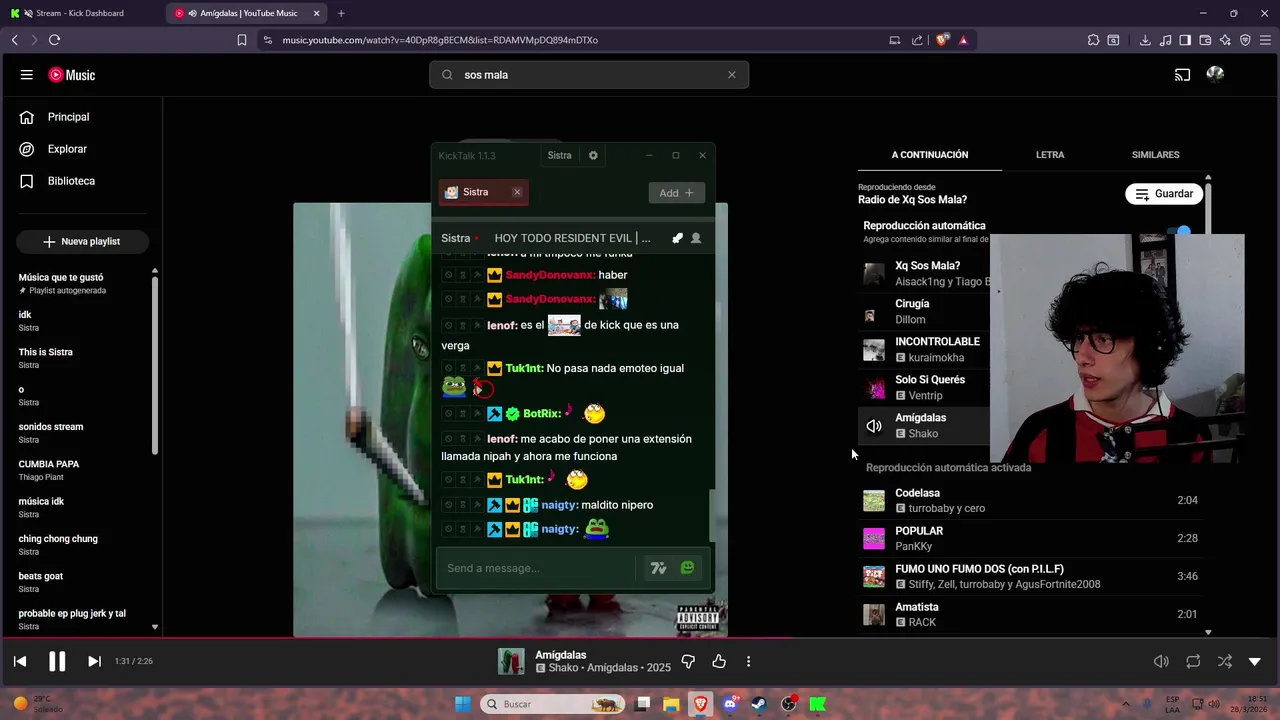Screen dimensions: 1280x720
Task: Save queue with Guardar button
Action: [1164, 194]
